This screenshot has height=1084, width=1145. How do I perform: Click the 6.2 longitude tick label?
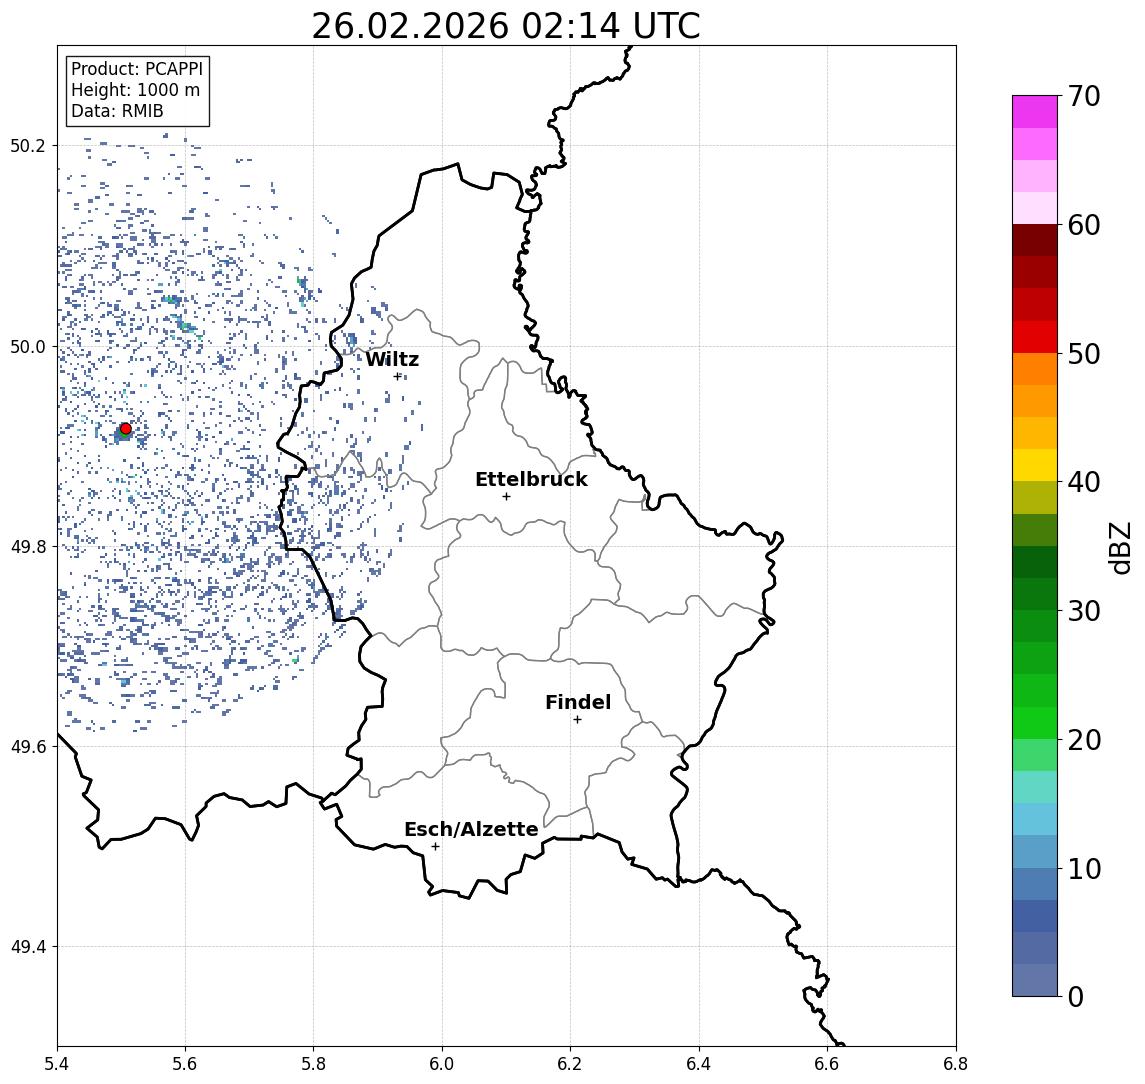point(570,1064)
